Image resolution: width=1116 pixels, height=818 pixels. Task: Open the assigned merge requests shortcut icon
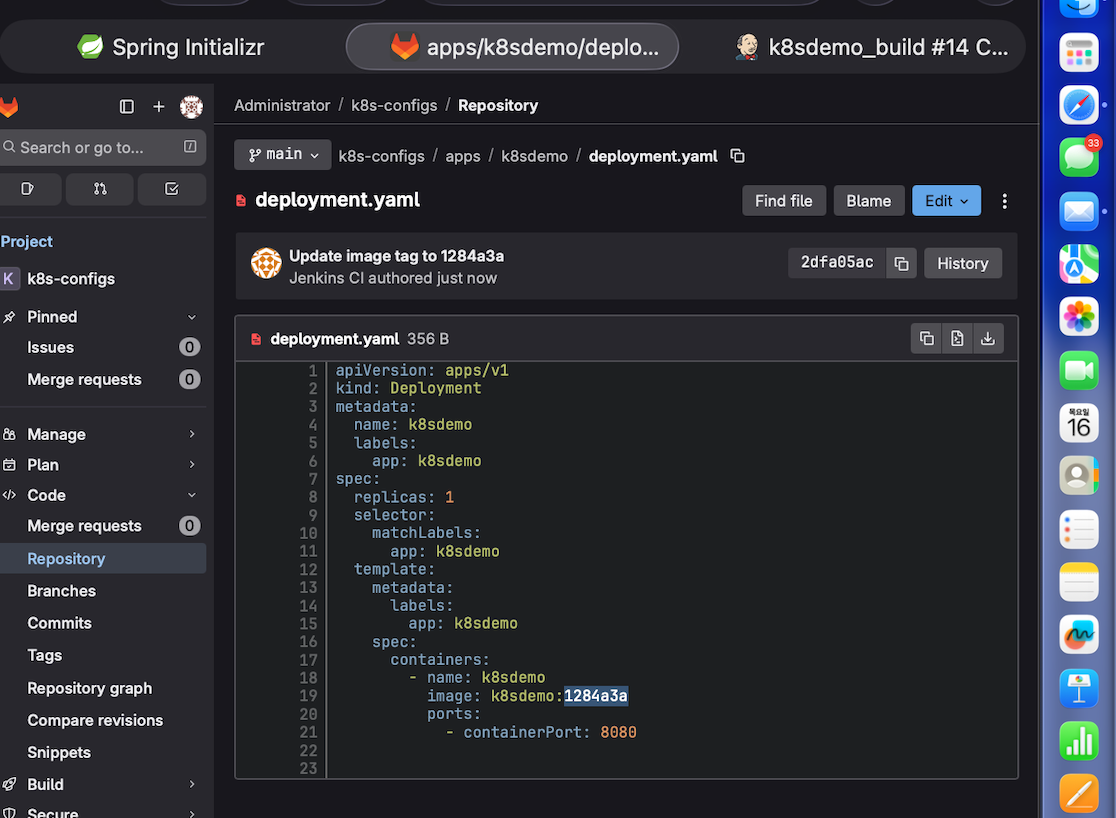click(x=100, y=188)
